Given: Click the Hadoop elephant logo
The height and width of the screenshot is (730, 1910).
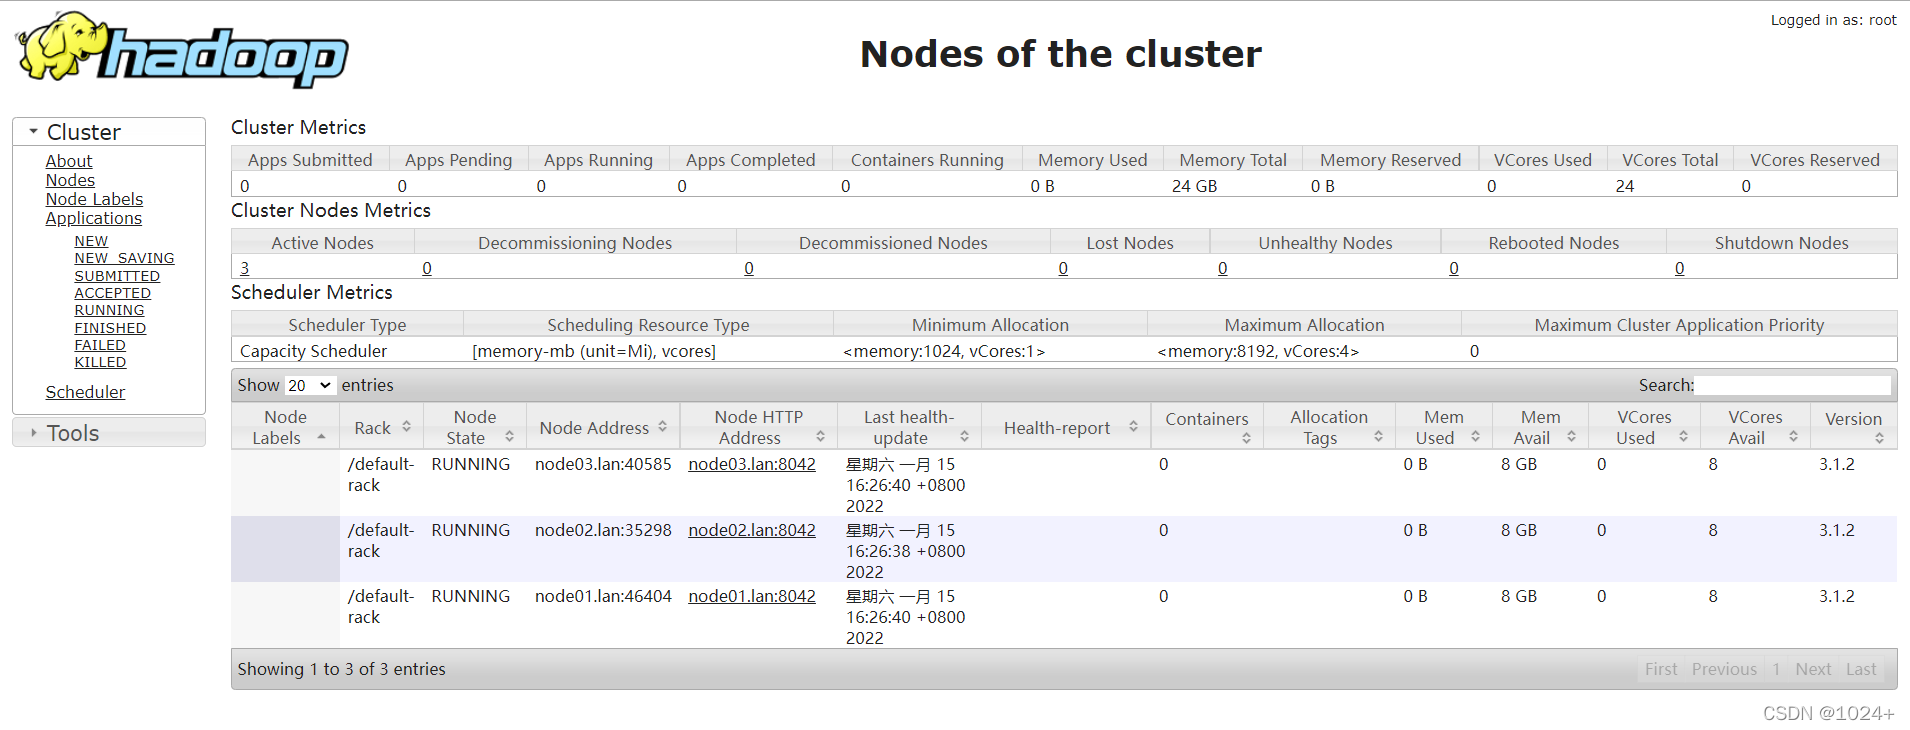Looking at the screenshot, I should point(183,50).
